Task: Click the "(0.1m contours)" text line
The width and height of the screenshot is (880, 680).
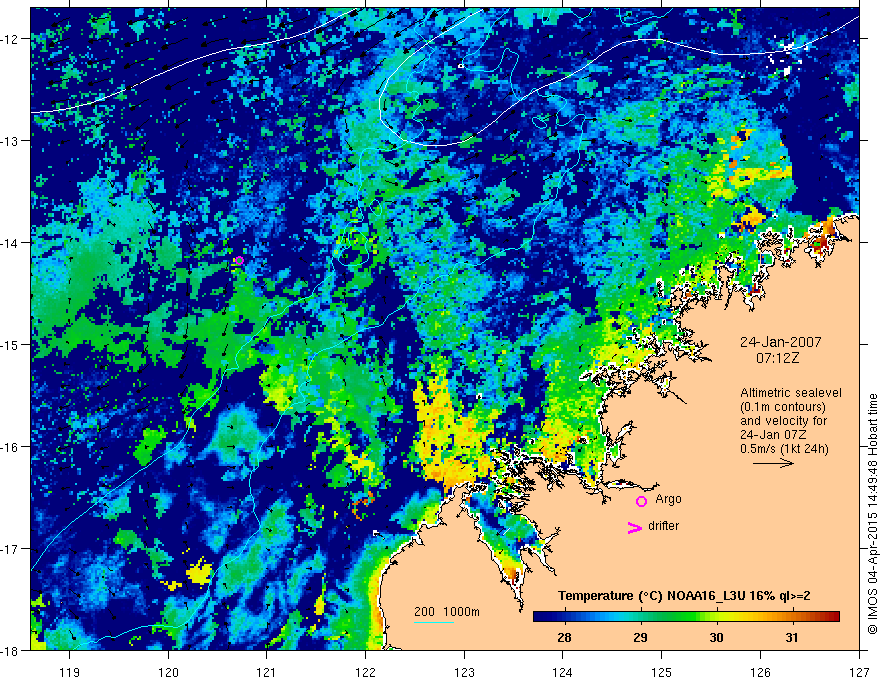Action: 783,407
